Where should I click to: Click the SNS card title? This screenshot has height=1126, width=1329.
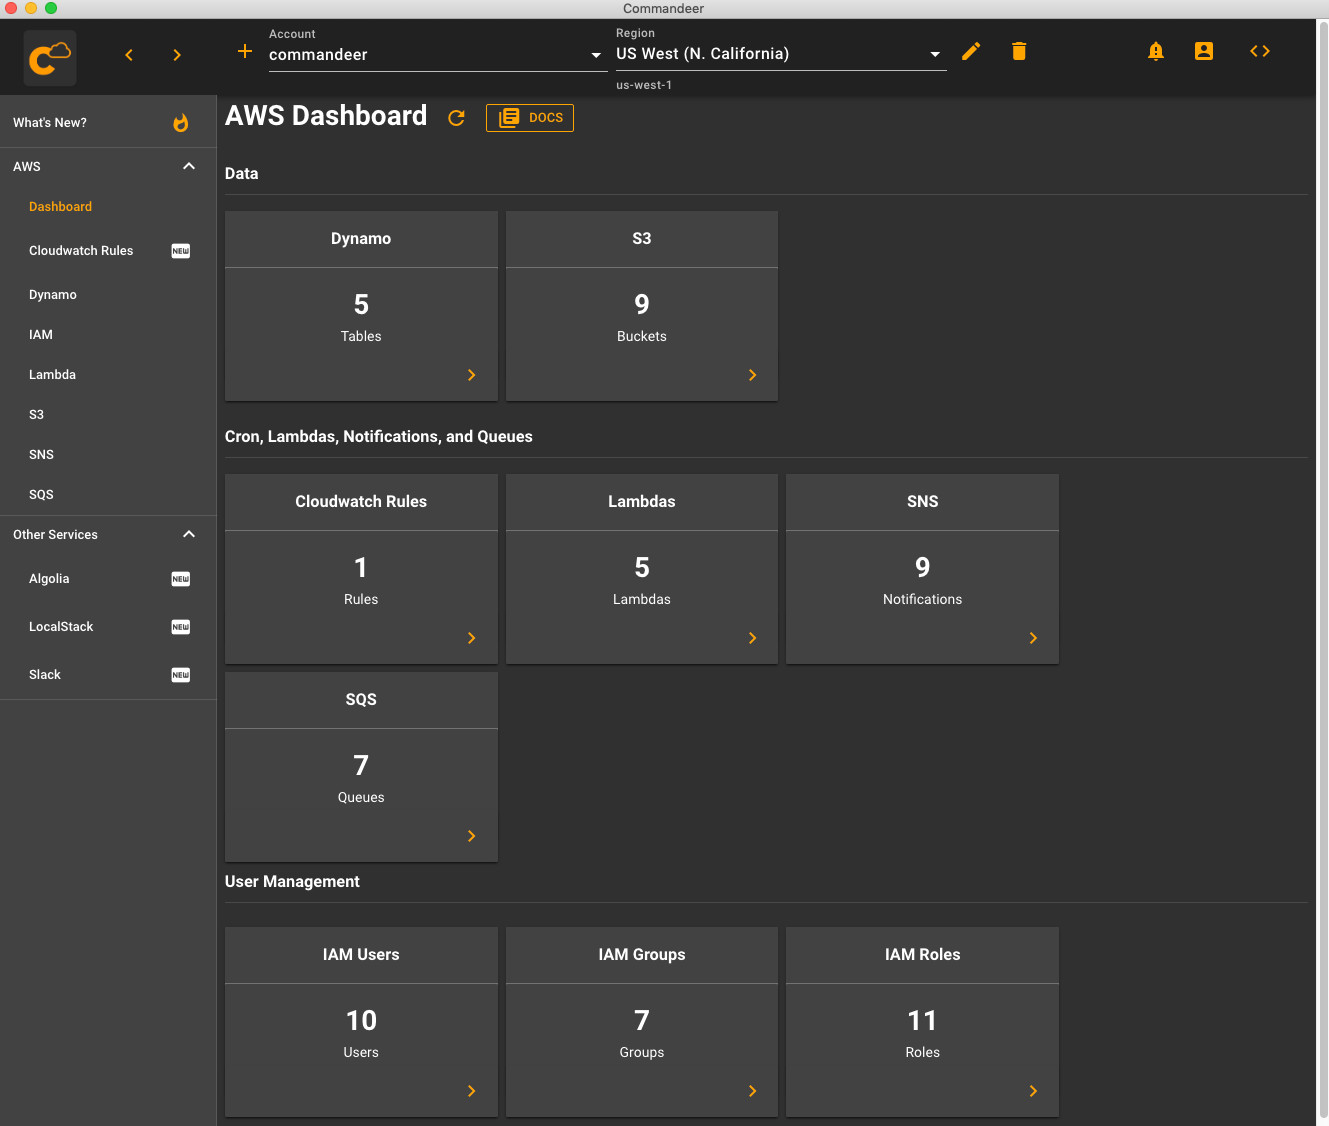922,502
